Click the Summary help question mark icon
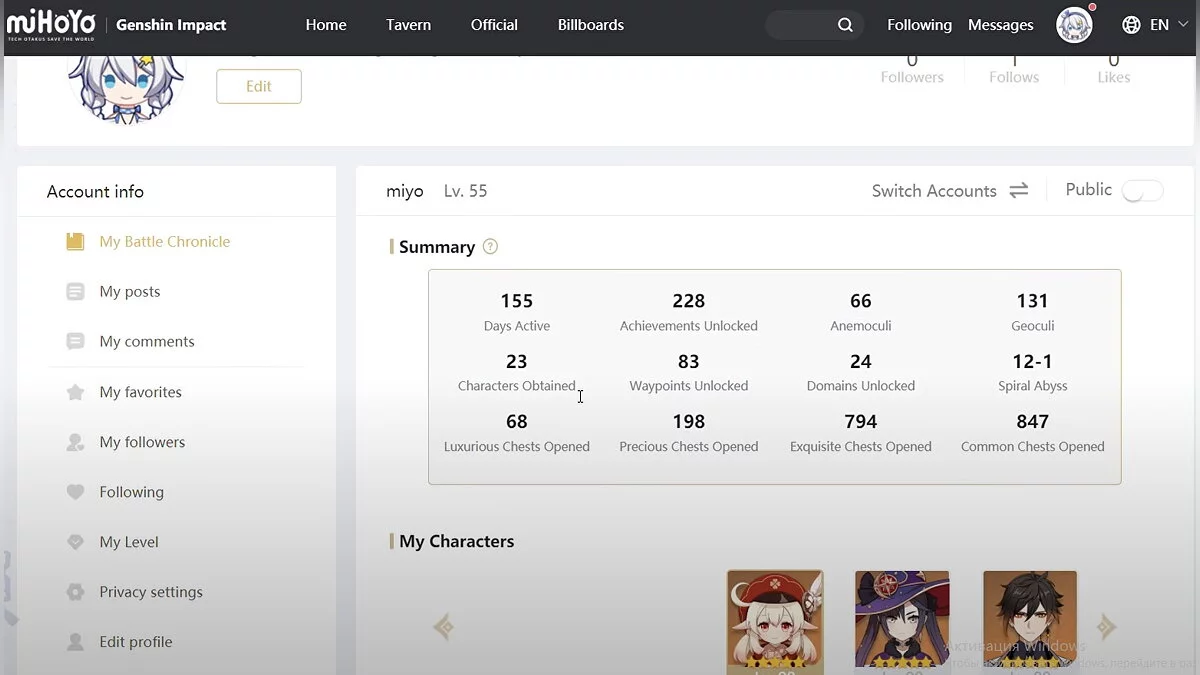The width and height of the screenshot is (1200, 675). point(490,247)
